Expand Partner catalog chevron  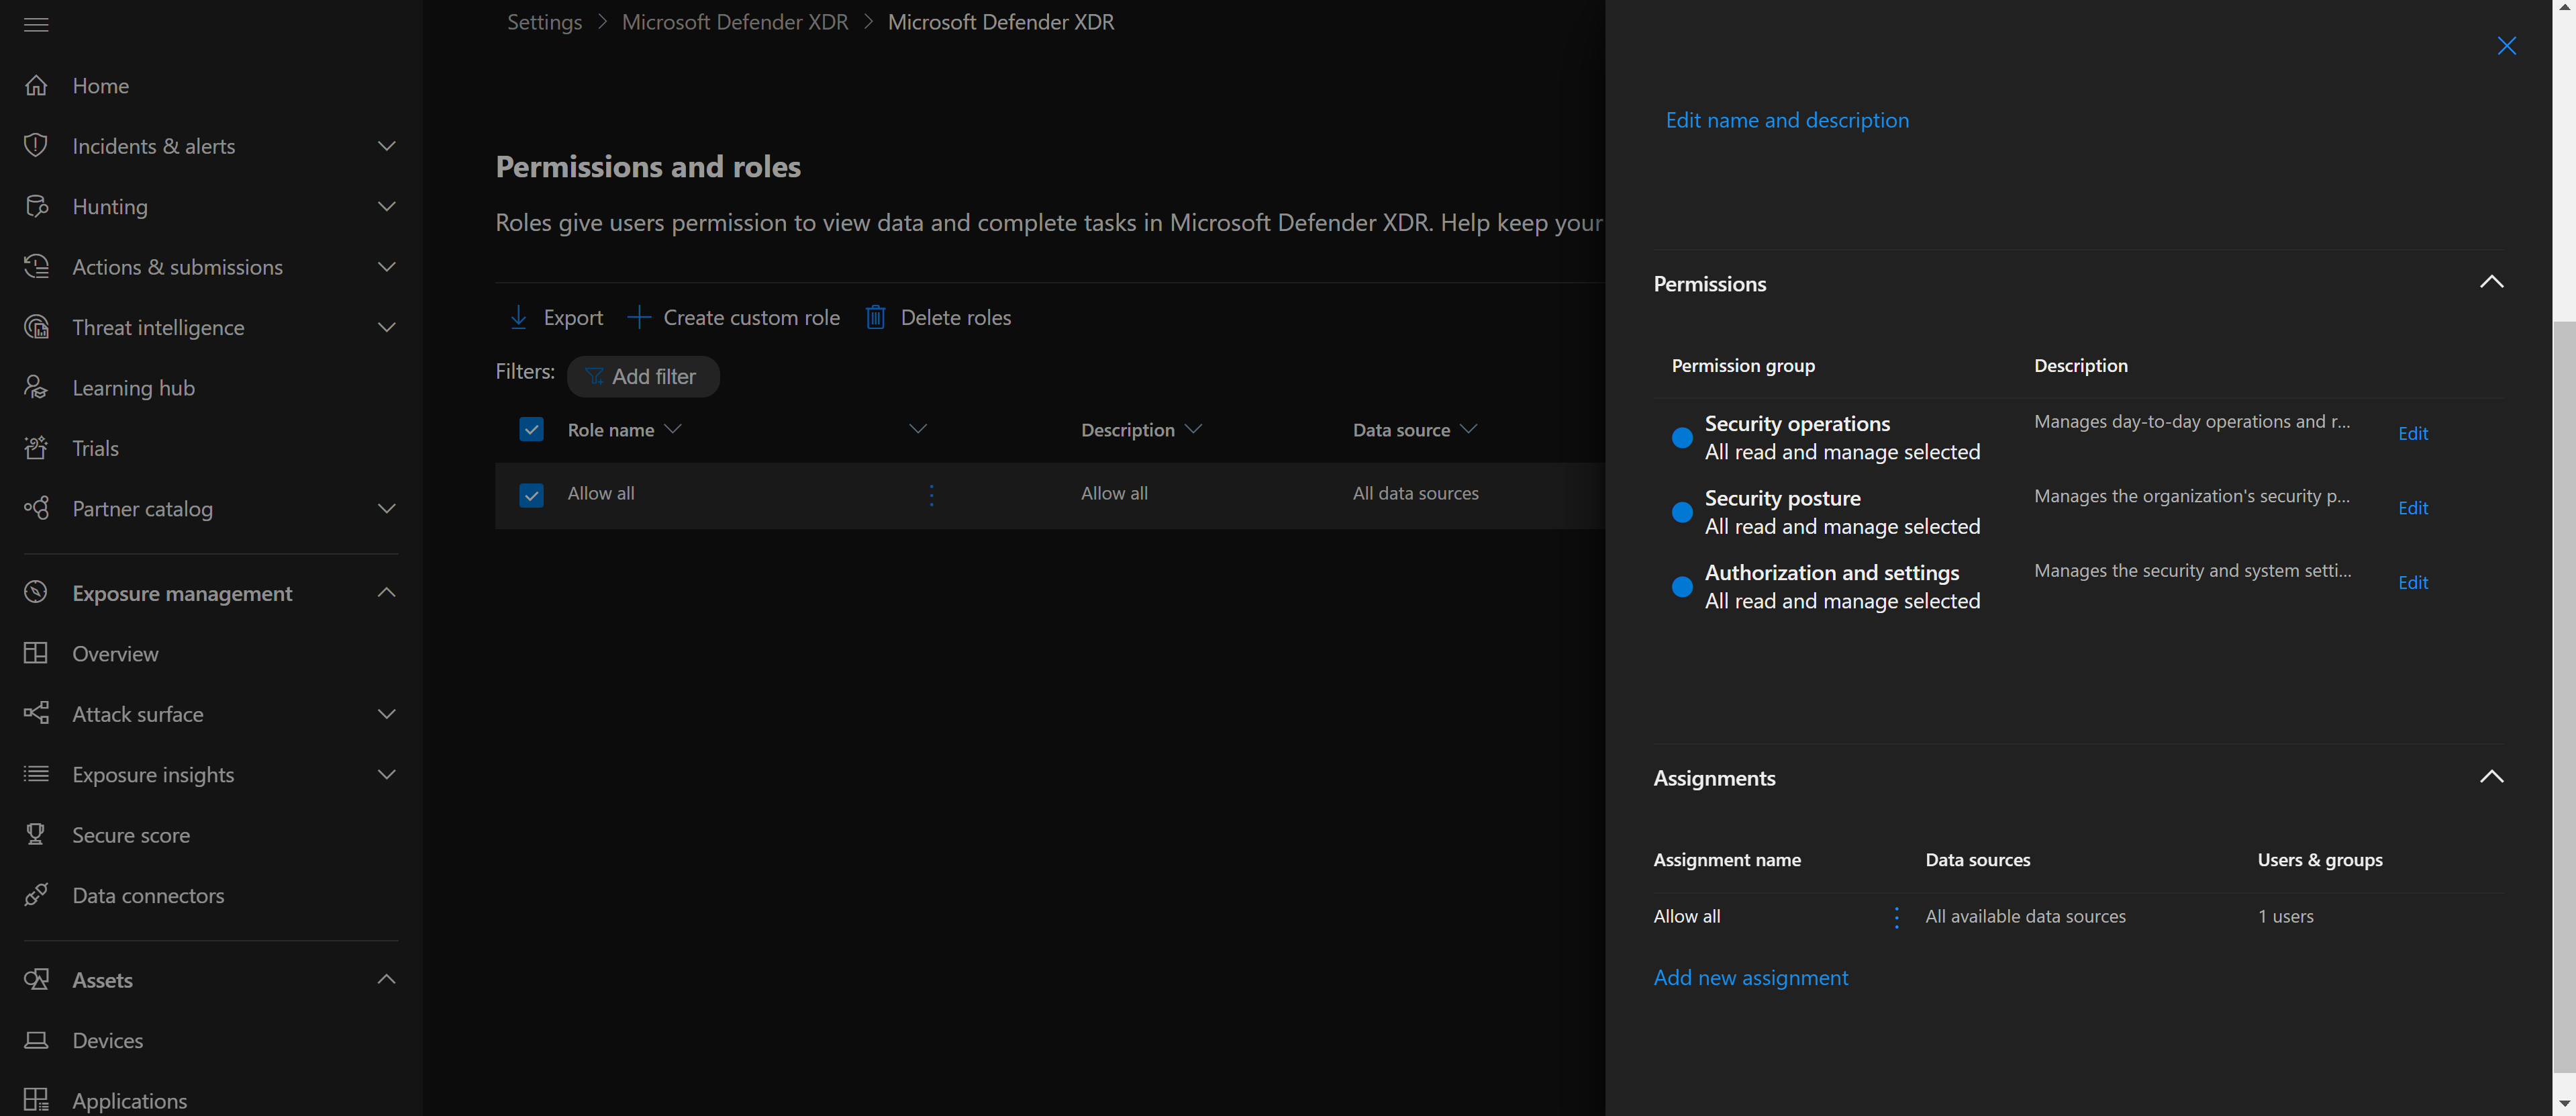(387, 509)
